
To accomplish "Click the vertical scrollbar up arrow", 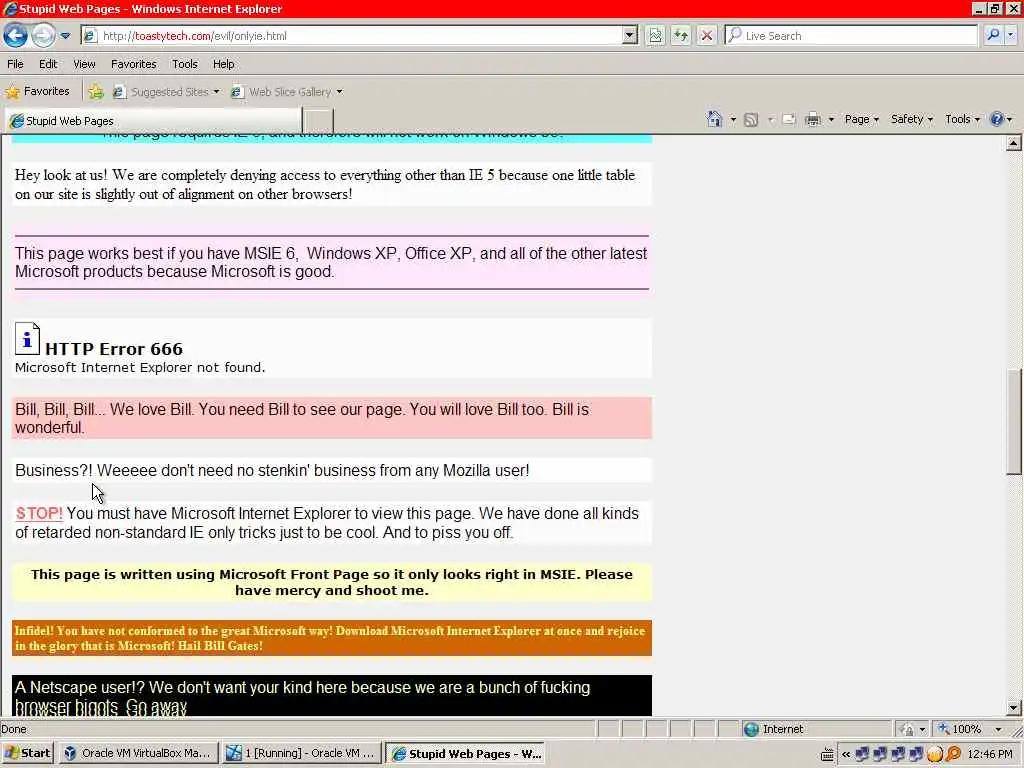I will pyautogui.click(x=1014, y=144).
